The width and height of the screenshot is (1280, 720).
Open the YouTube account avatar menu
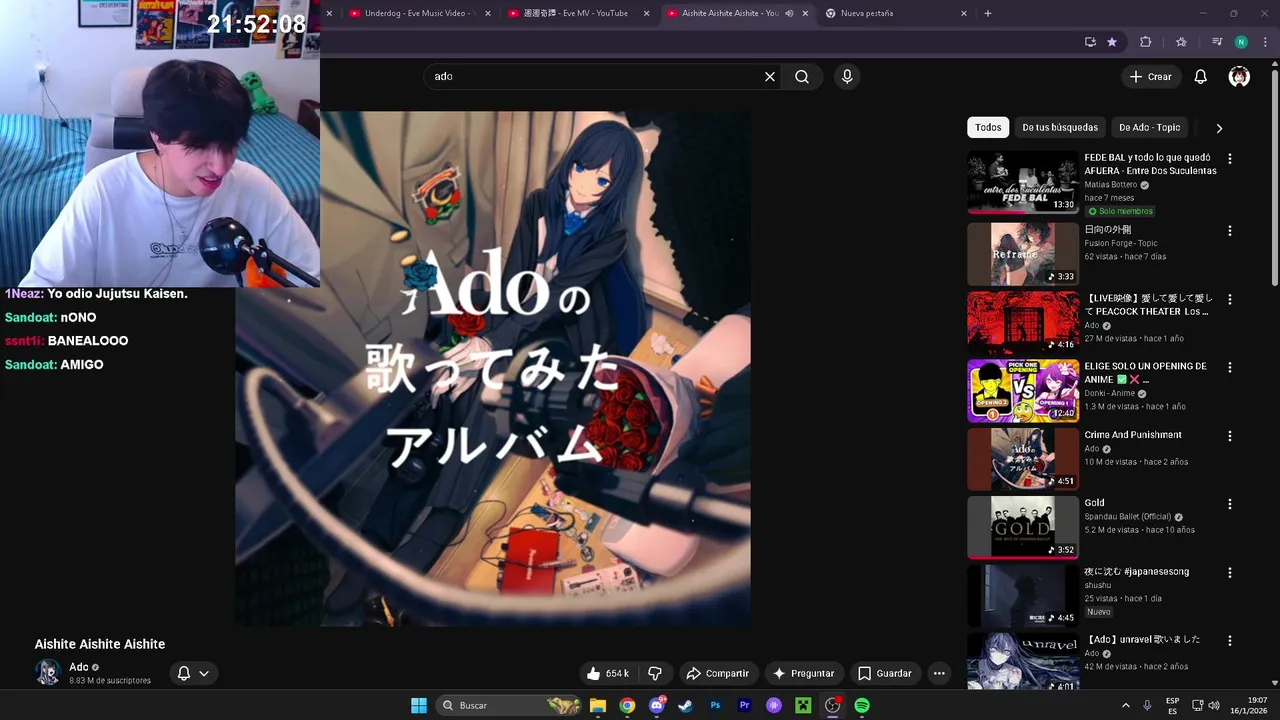click(x=1239, y=77)
